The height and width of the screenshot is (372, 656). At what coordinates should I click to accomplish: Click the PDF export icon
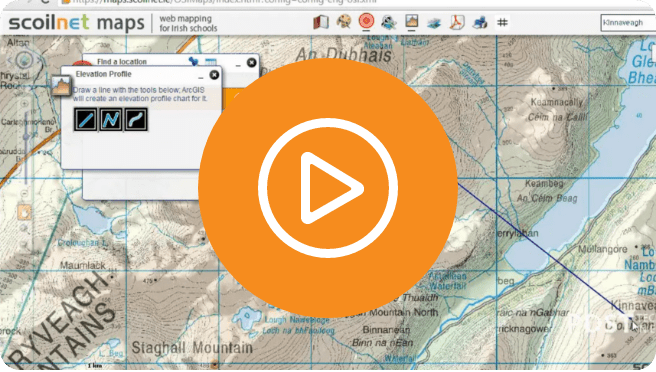(x=457, y=22)
